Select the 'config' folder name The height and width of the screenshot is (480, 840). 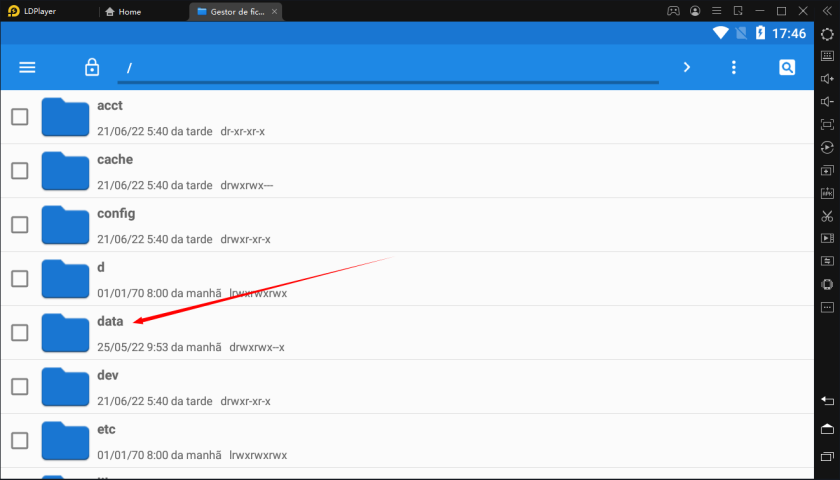[x=116, y=214]
